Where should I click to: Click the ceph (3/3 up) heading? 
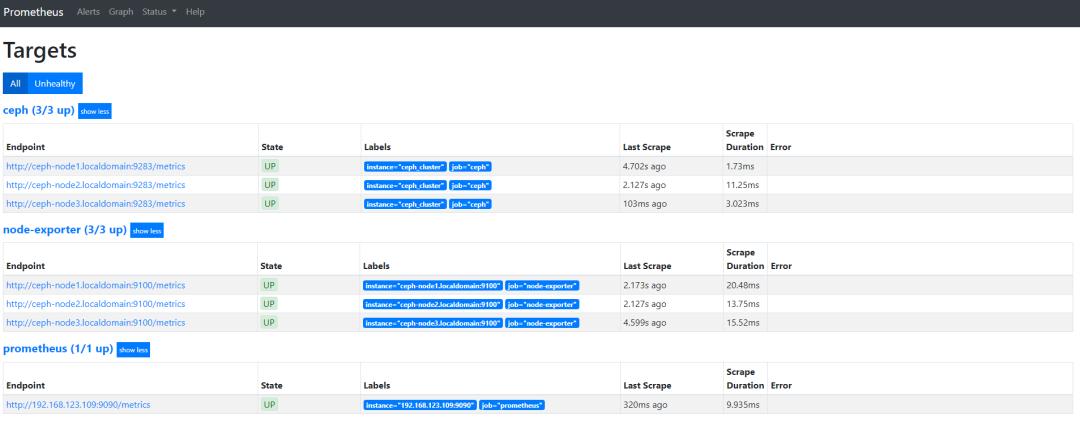point(39,110)
